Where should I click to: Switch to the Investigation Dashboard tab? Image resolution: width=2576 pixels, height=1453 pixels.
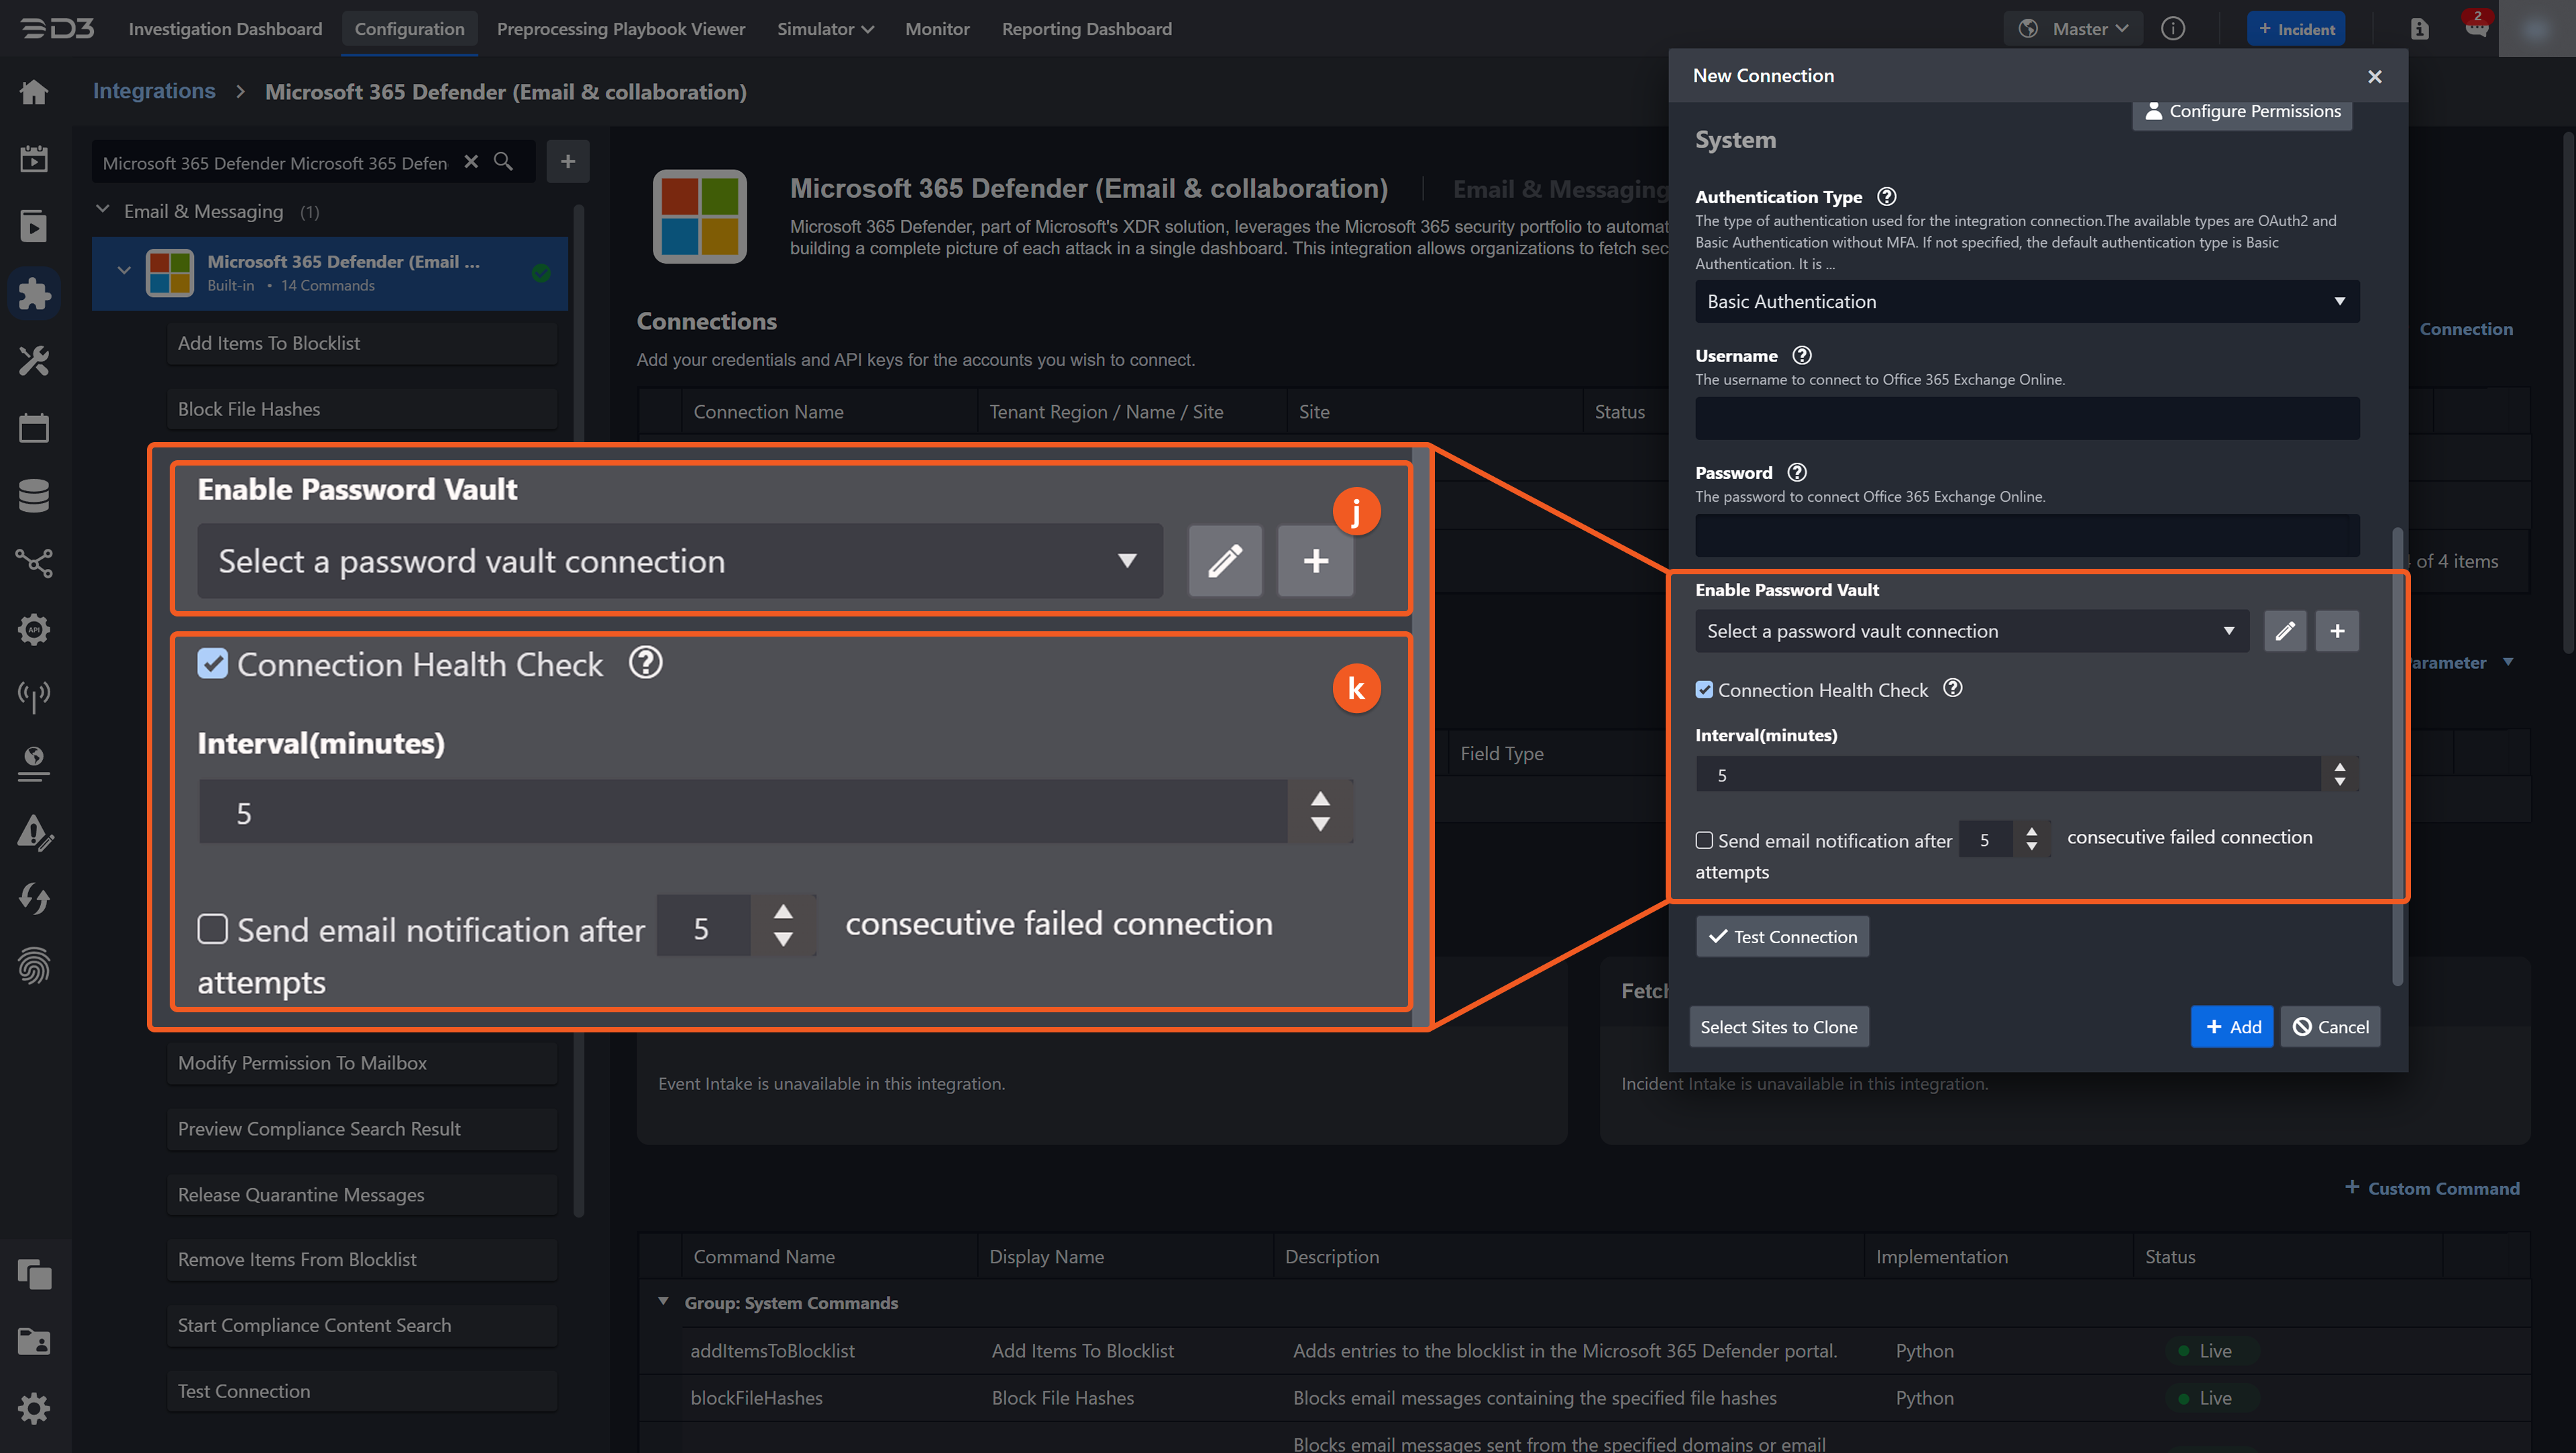coord(225,29)
